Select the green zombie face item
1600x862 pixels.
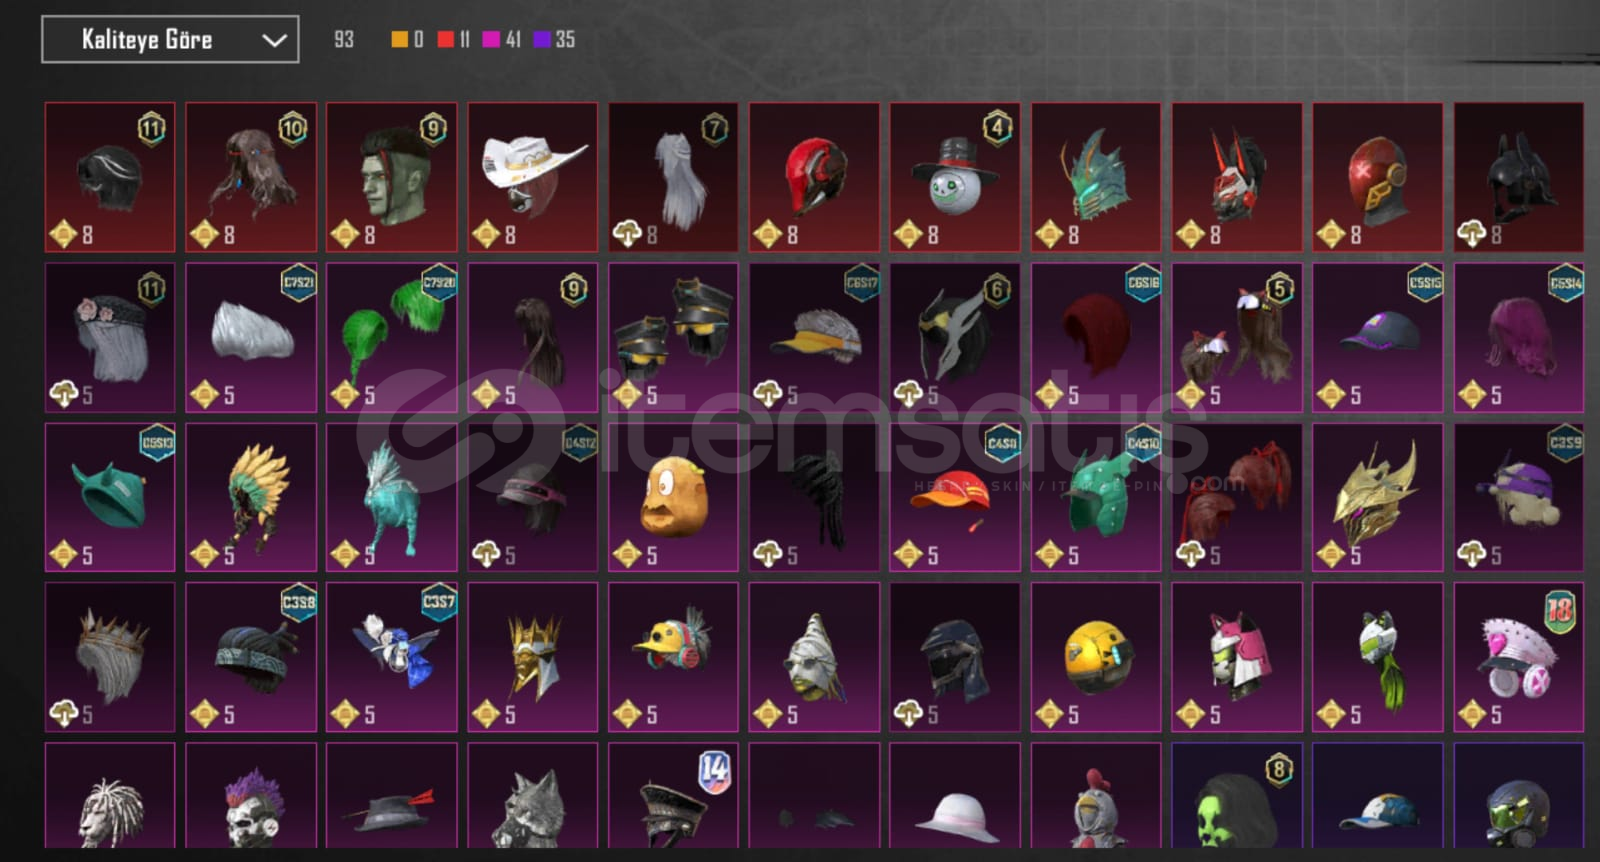pos(392,177)
